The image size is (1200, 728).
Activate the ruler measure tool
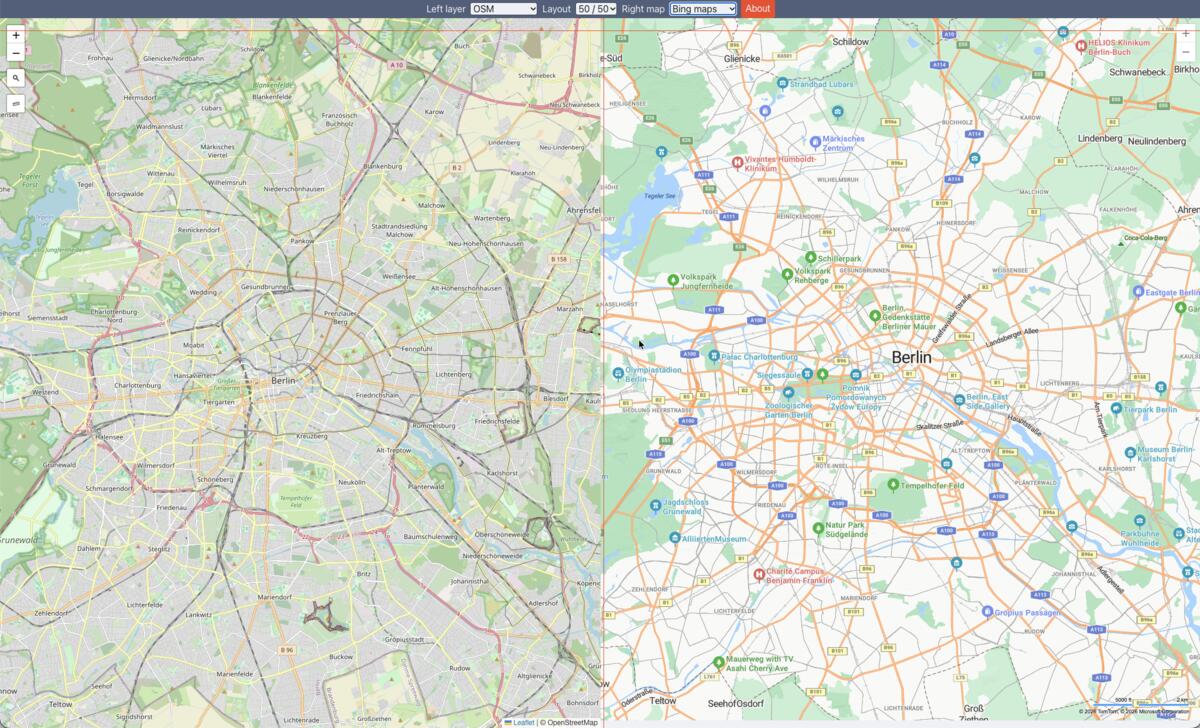pyautogui.click(x=15, y=103)
